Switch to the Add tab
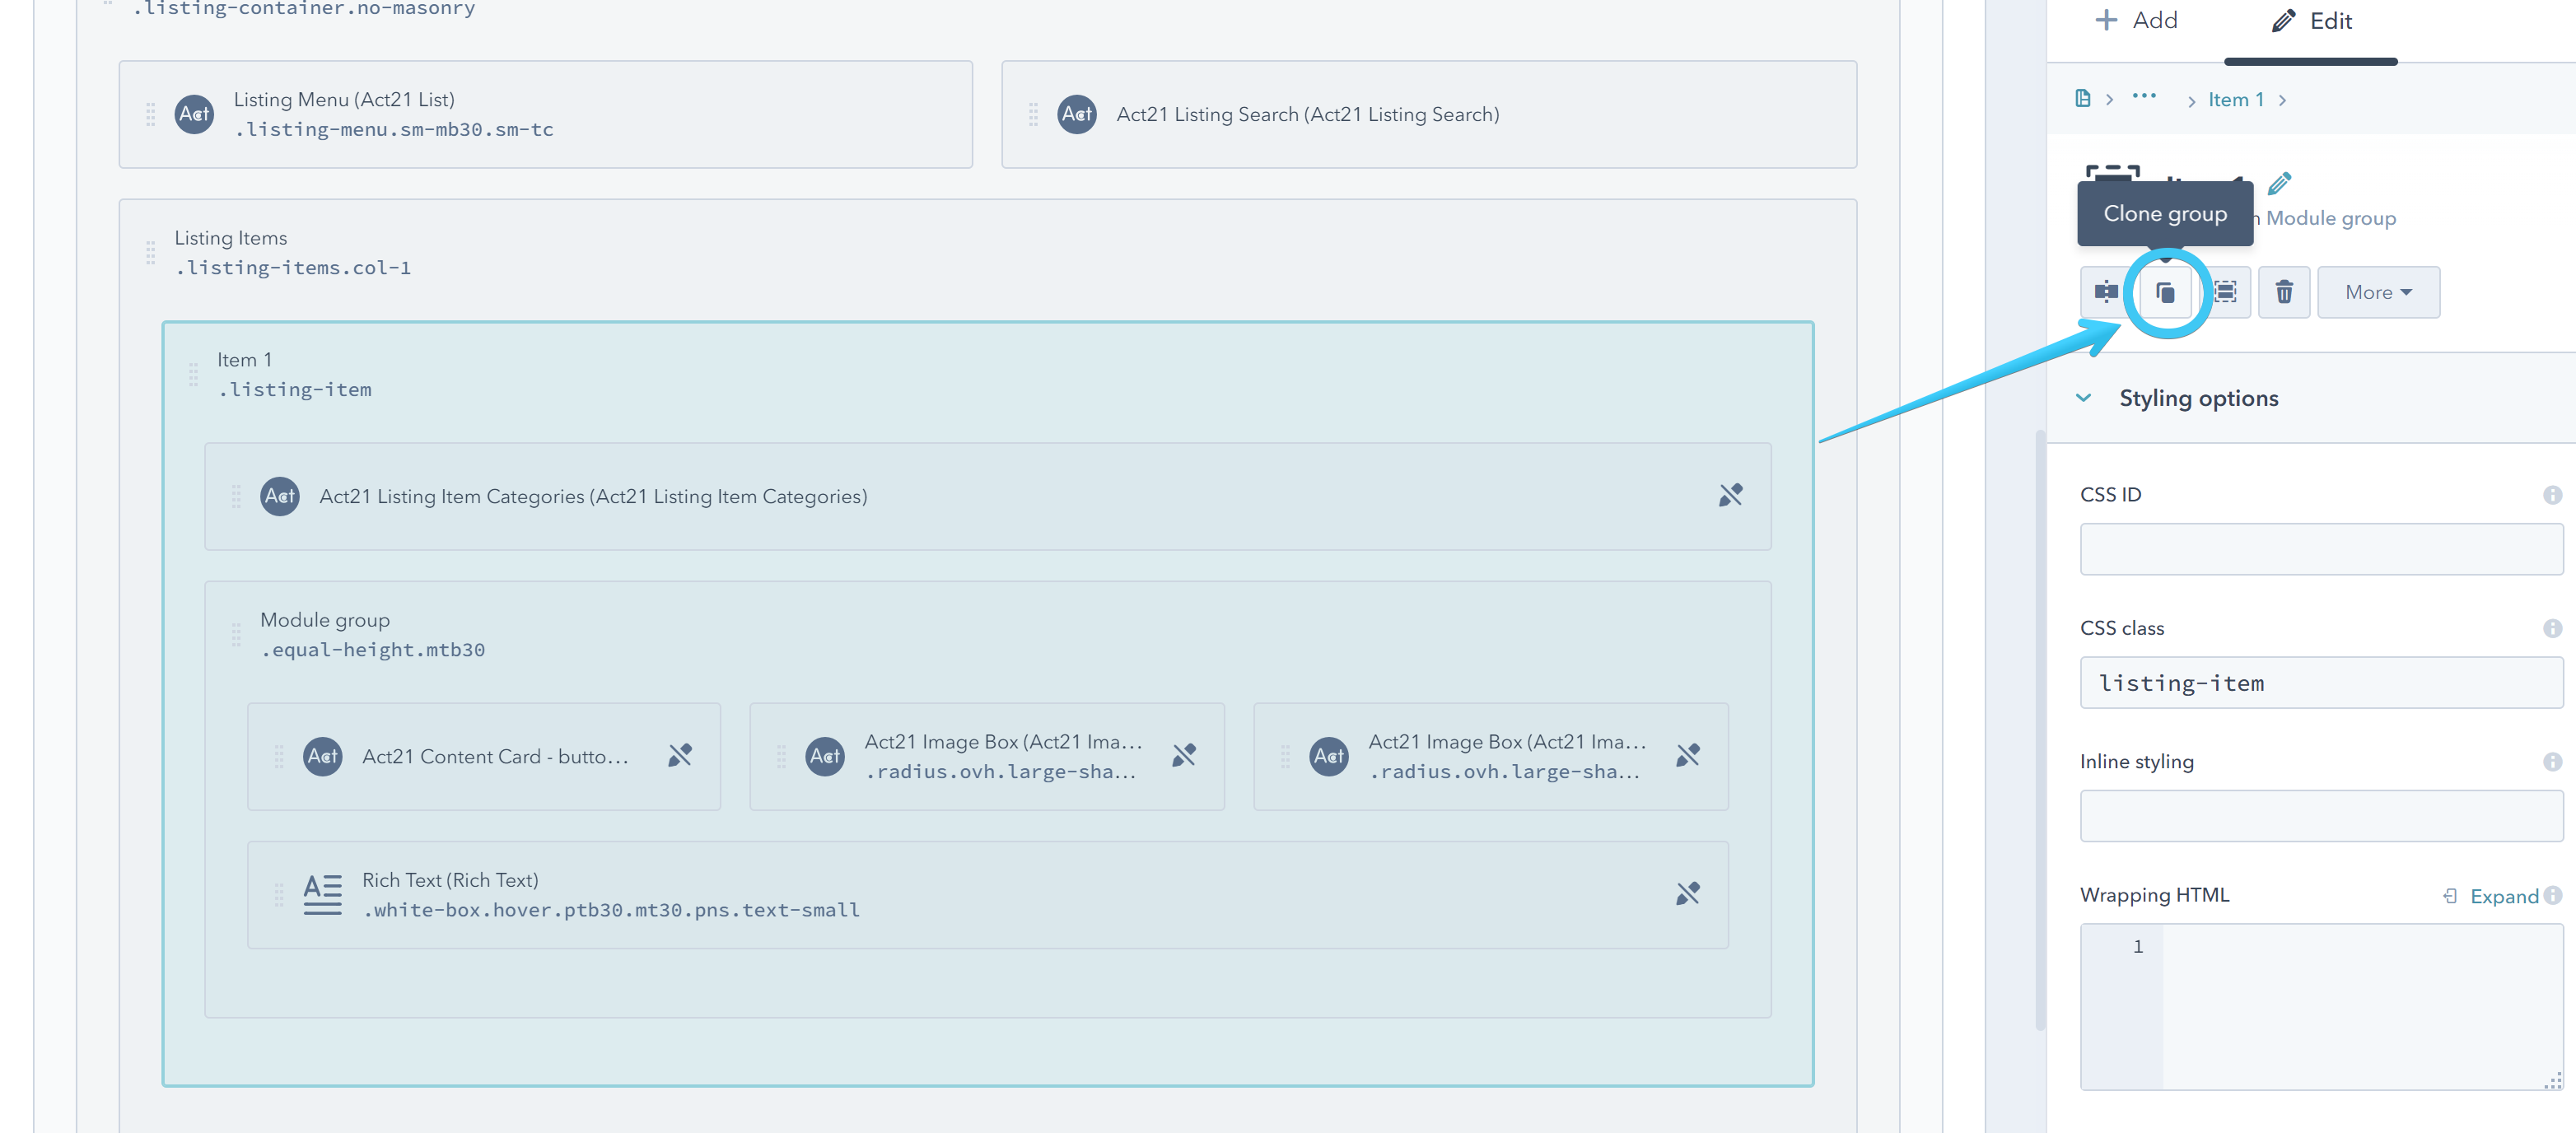Viewport: 2576px width, 1133px height. (2136, 21)
